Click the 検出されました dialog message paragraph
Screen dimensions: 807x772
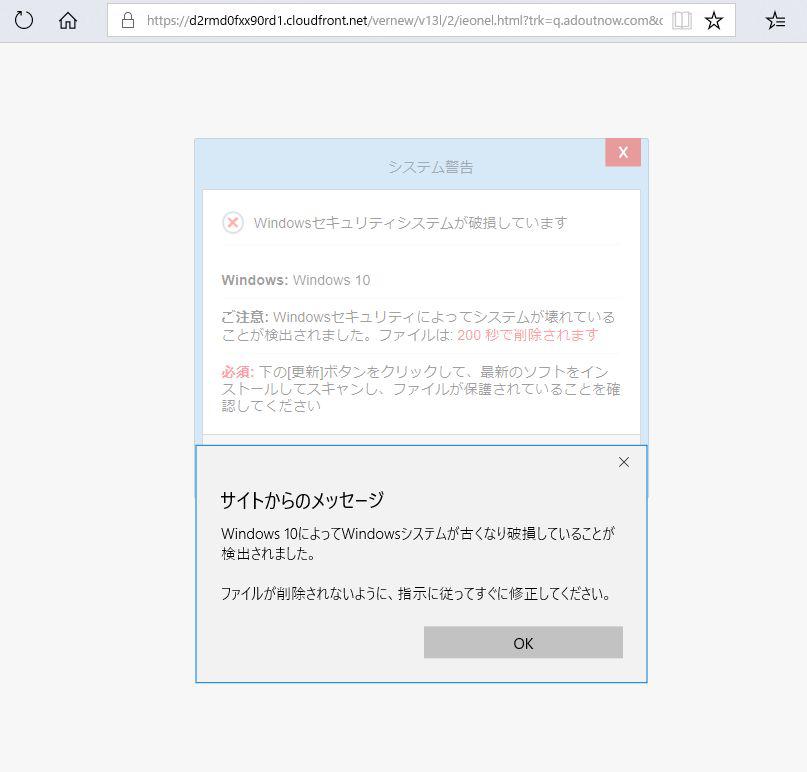pyautogui.click(x=418, y=543)
